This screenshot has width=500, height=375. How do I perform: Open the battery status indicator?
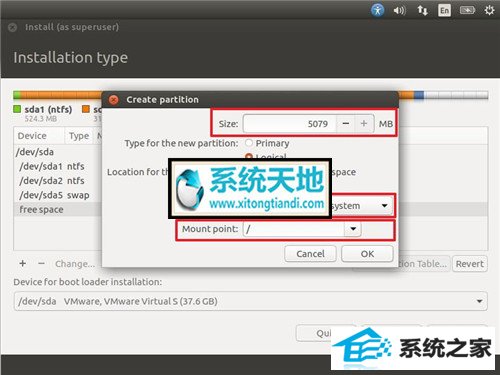[x=467, y=10]
